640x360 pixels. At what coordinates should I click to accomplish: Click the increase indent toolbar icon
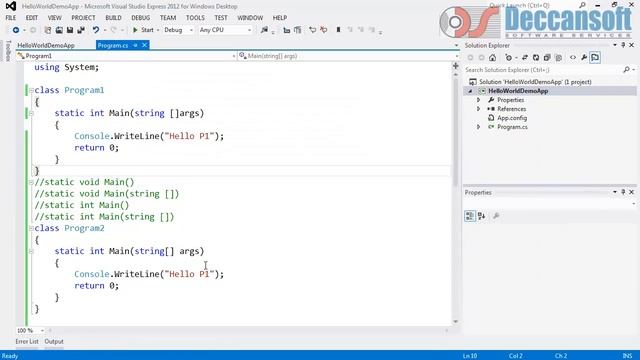click(x=298, y=30)
